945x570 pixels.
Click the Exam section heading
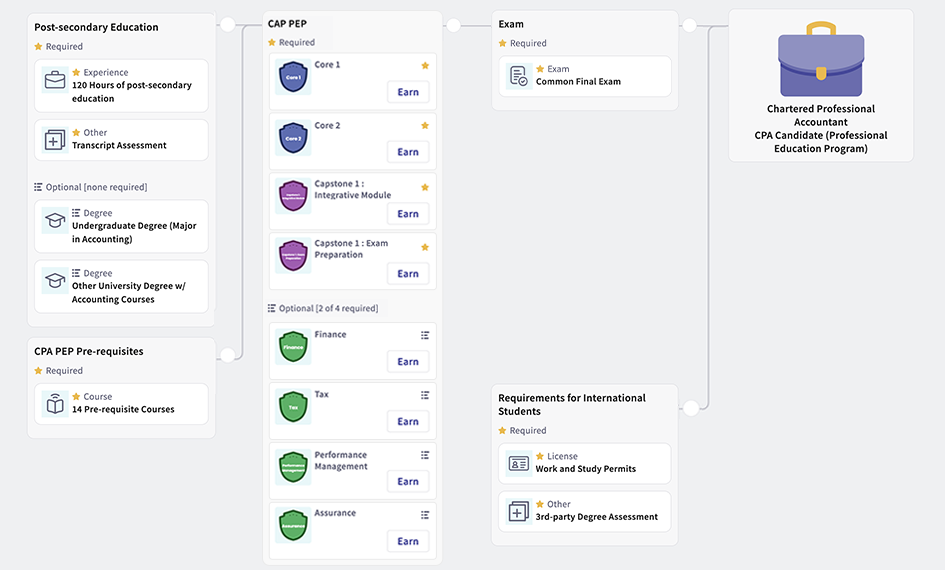coord(511,24)
